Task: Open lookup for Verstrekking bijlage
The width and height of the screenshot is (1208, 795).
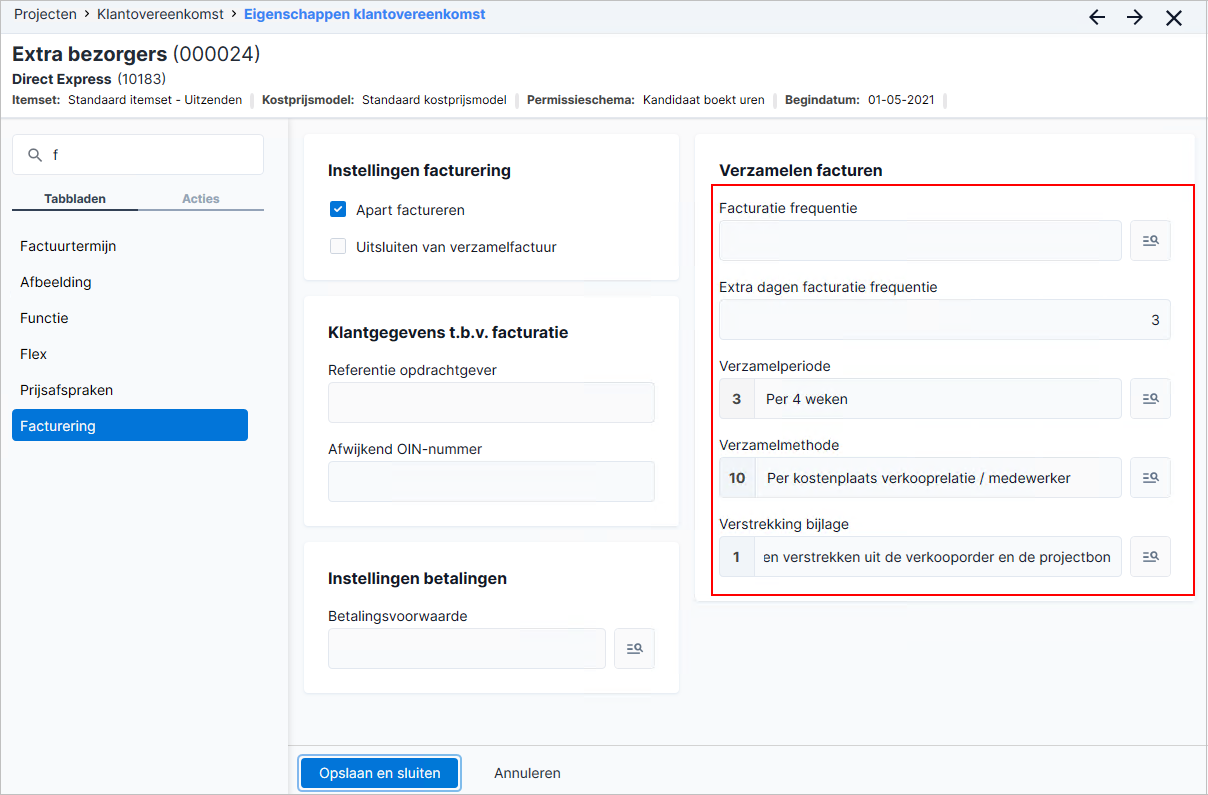Action: (x=1150, y=557)
